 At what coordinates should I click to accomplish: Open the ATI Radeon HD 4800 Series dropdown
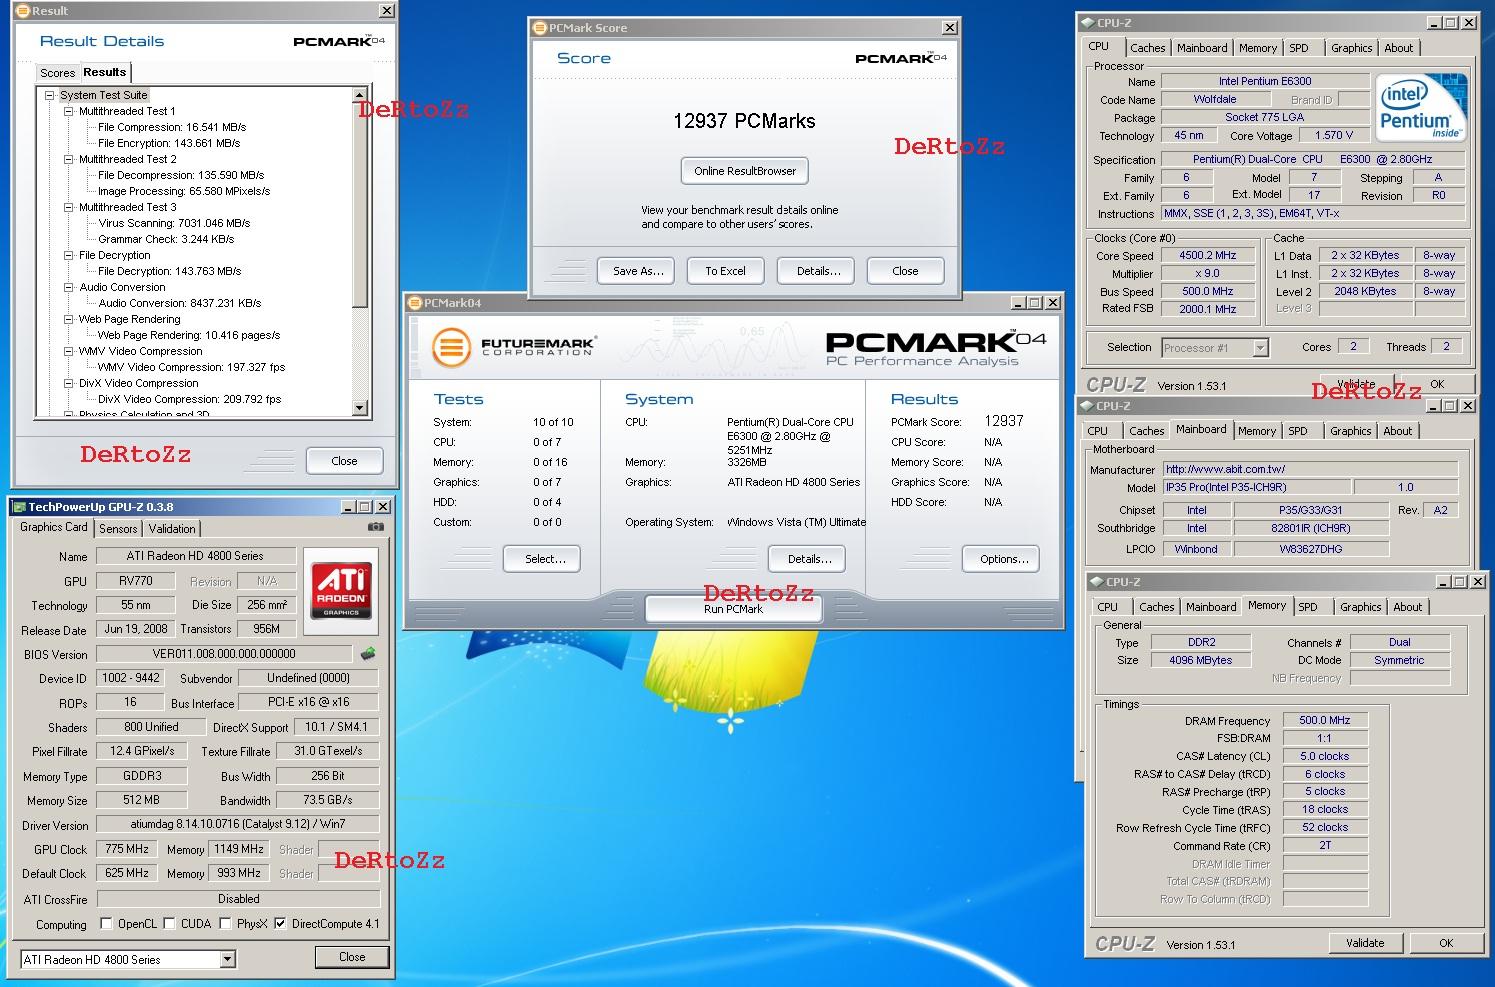228,960
